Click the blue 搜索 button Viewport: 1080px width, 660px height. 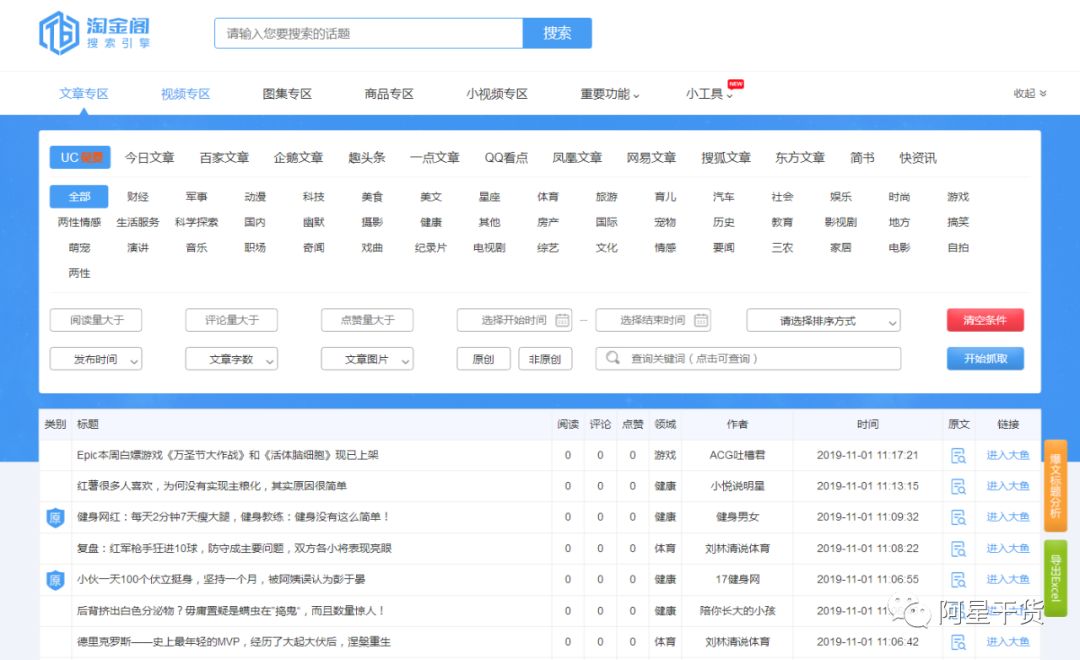click(x=557, y=33)
